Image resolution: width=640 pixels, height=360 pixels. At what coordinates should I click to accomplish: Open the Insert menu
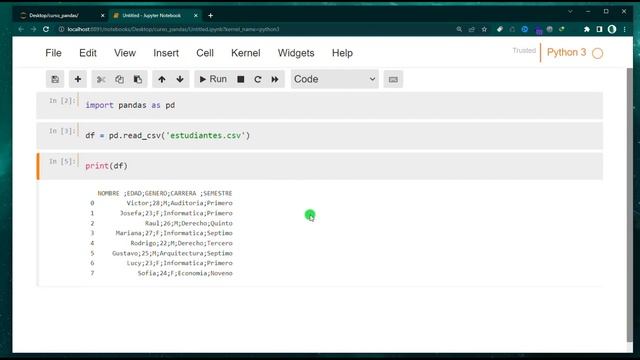pyautogui.click(x=166, y=53)
